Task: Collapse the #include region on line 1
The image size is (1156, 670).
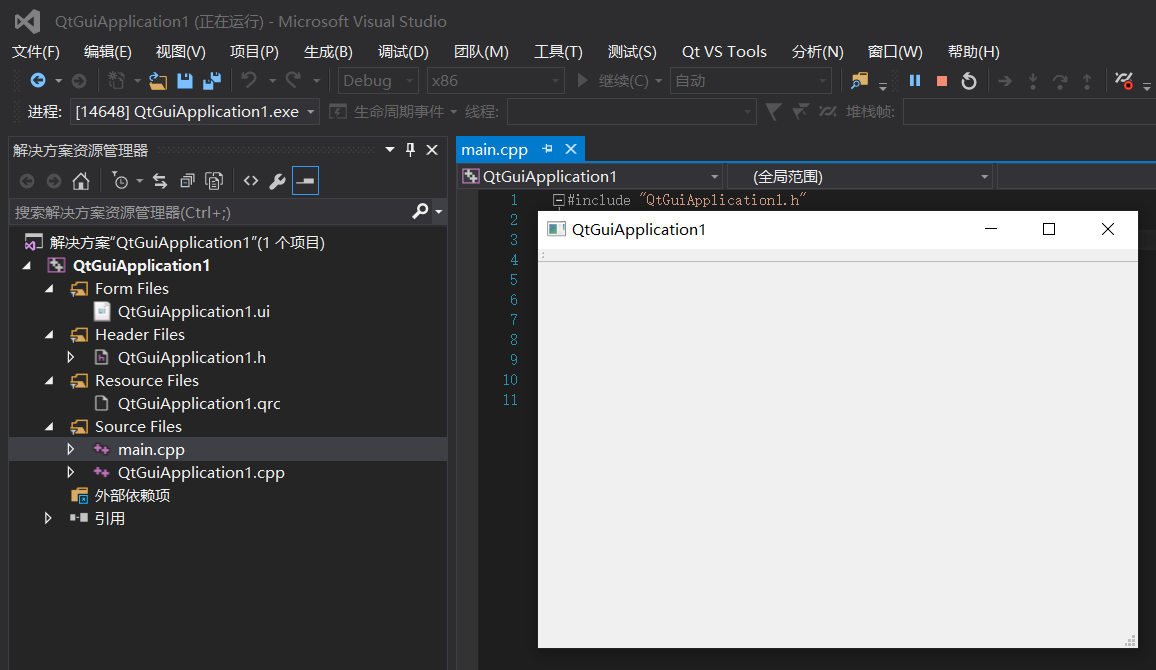Action: (558, 200)
